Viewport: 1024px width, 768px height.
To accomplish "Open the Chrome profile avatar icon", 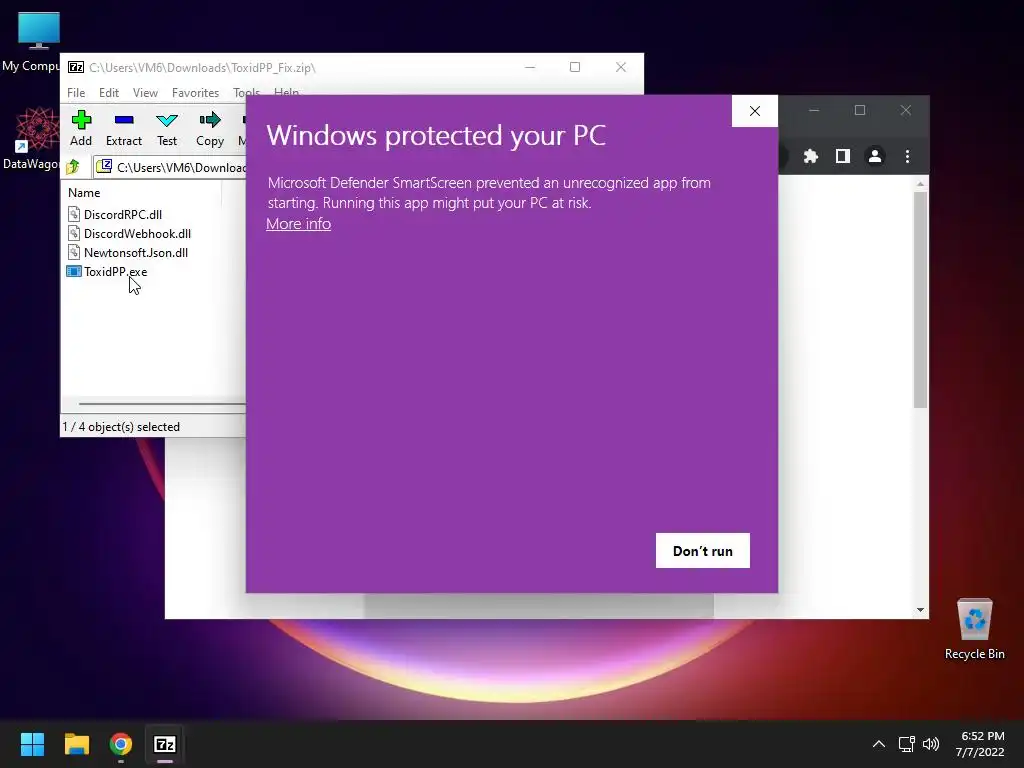I will [x=874, y=156].
